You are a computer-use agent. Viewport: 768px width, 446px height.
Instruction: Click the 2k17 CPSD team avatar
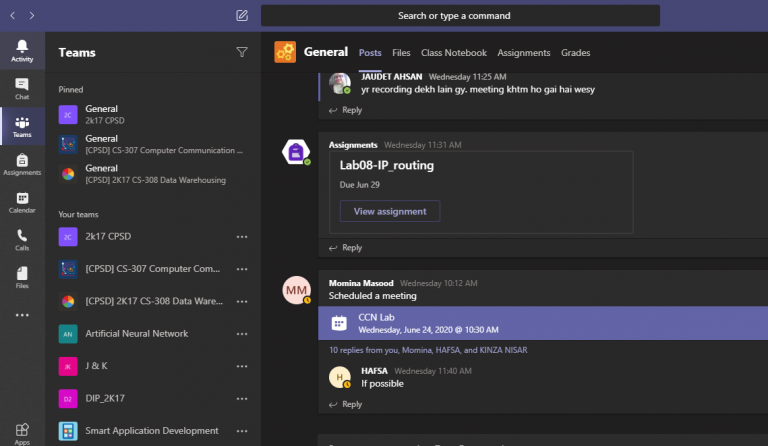[x=68, y=237]
